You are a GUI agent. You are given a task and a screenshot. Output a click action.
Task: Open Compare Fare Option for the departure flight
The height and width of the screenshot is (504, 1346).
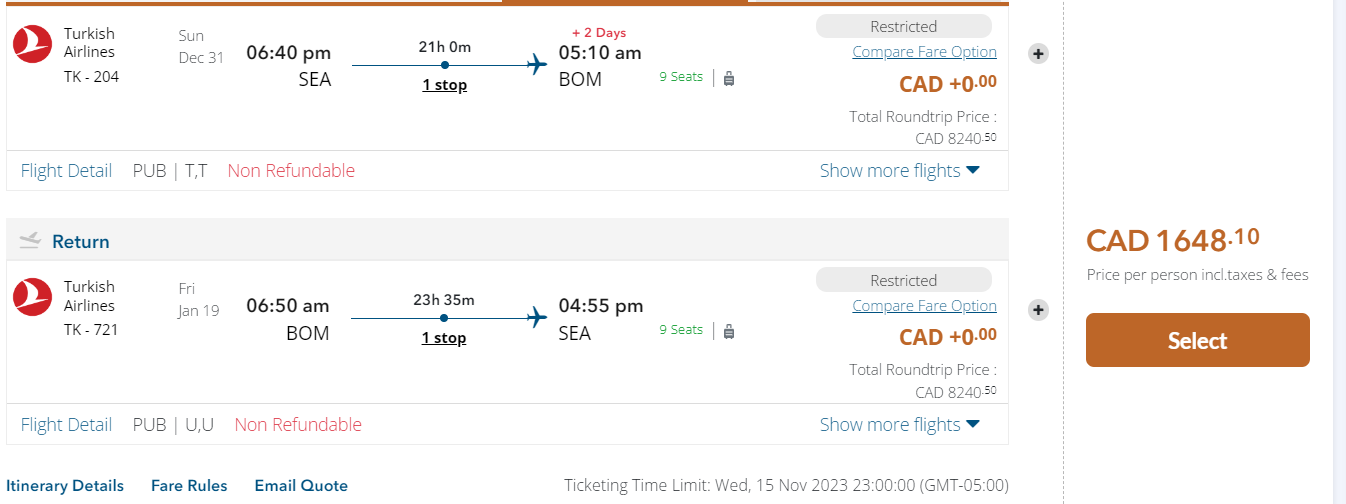(924, 52)
